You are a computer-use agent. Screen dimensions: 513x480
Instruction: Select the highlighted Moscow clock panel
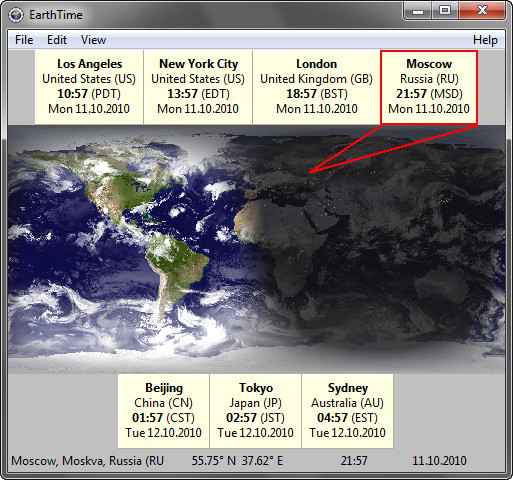[429, 87]
